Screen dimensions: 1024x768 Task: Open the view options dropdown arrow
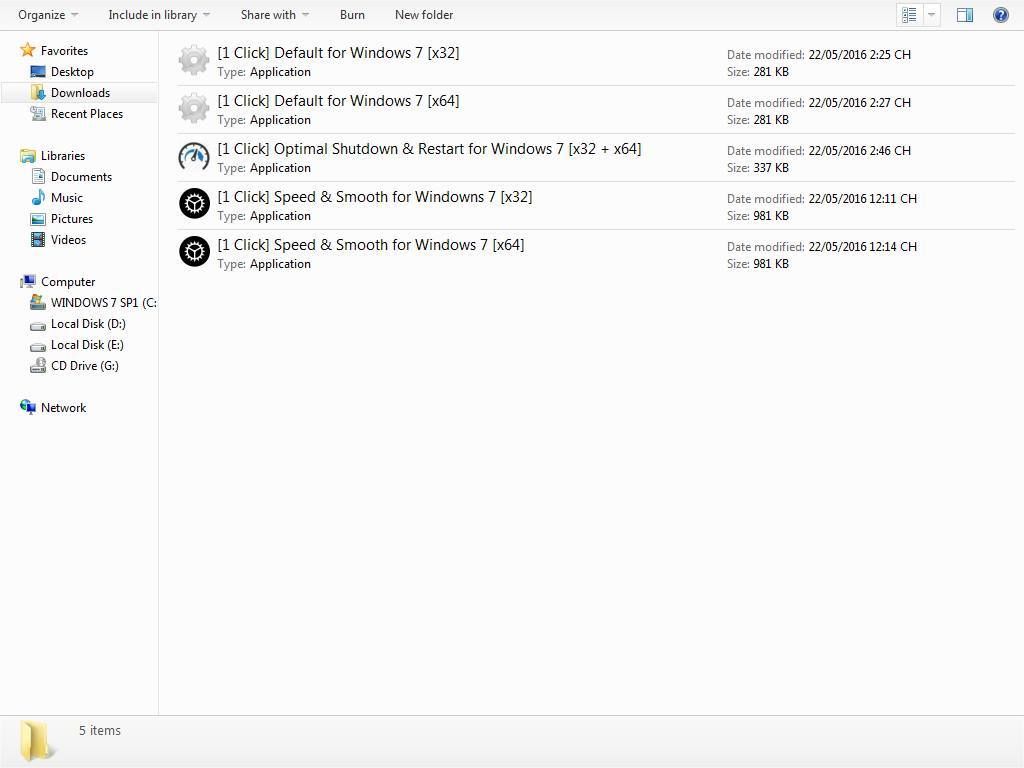click(x=932, y=15)
